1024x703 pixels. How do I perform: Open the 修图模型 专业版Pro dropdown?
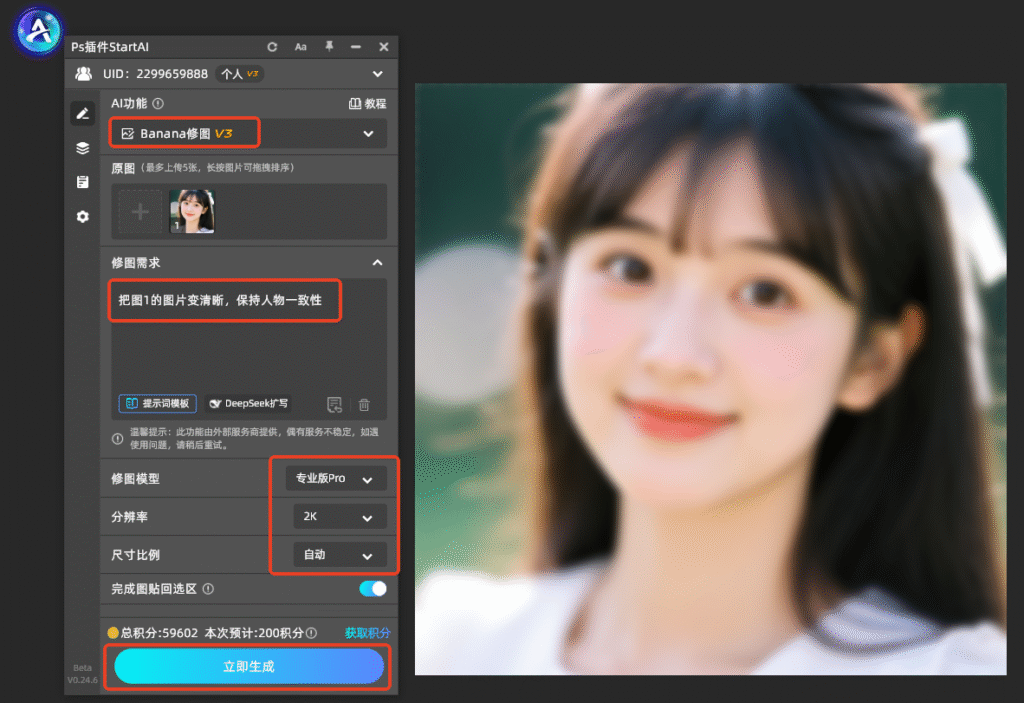click(336, 478)
